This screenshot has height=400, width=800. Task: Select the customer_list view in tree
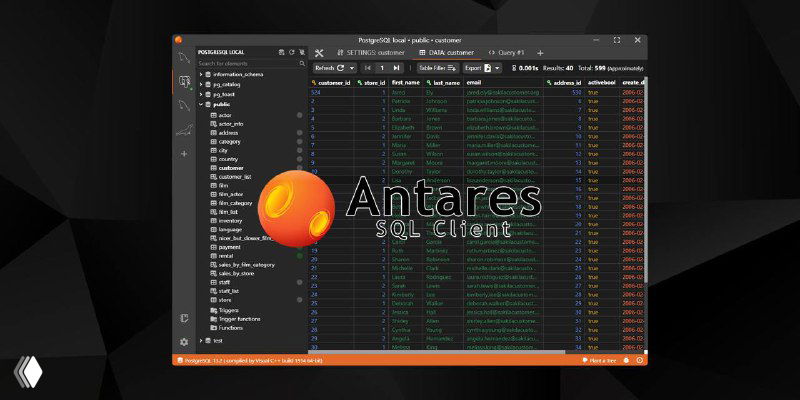(235, 177)
